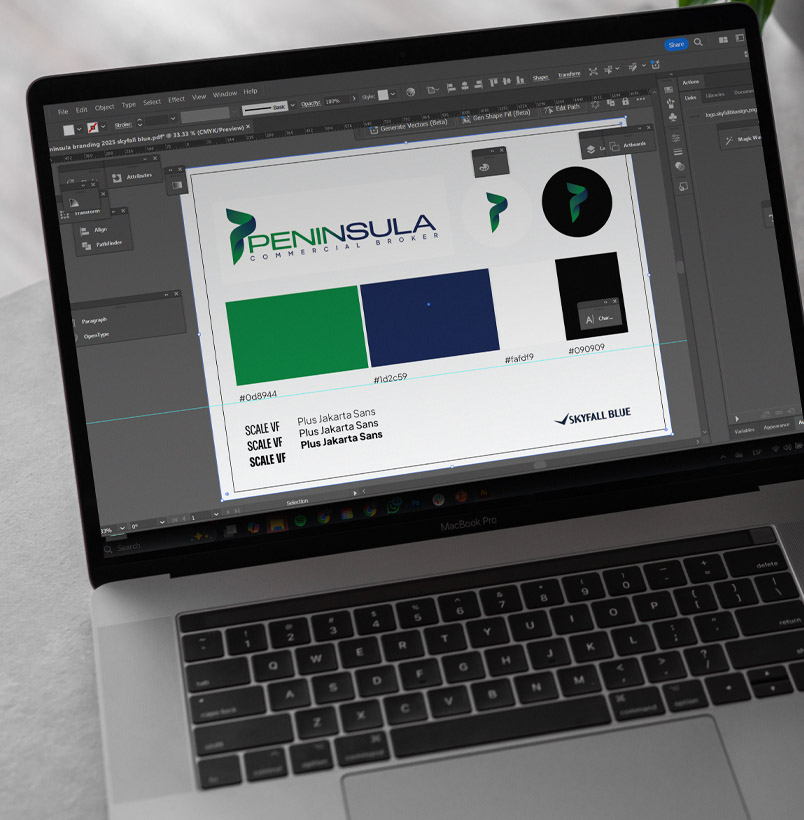Open the three-dots more options on taskbar
804x820 pixels.
[641, 99]
